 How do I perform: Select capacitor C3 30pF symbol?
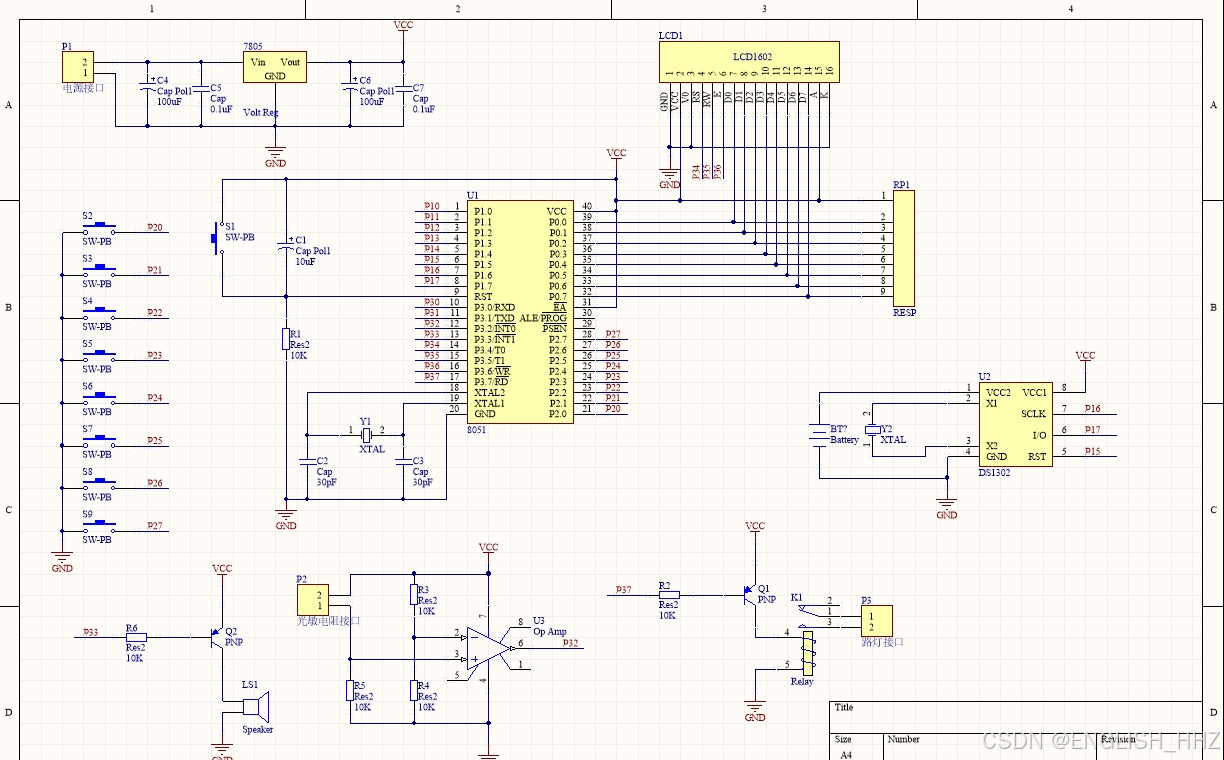tap(402, 461)
